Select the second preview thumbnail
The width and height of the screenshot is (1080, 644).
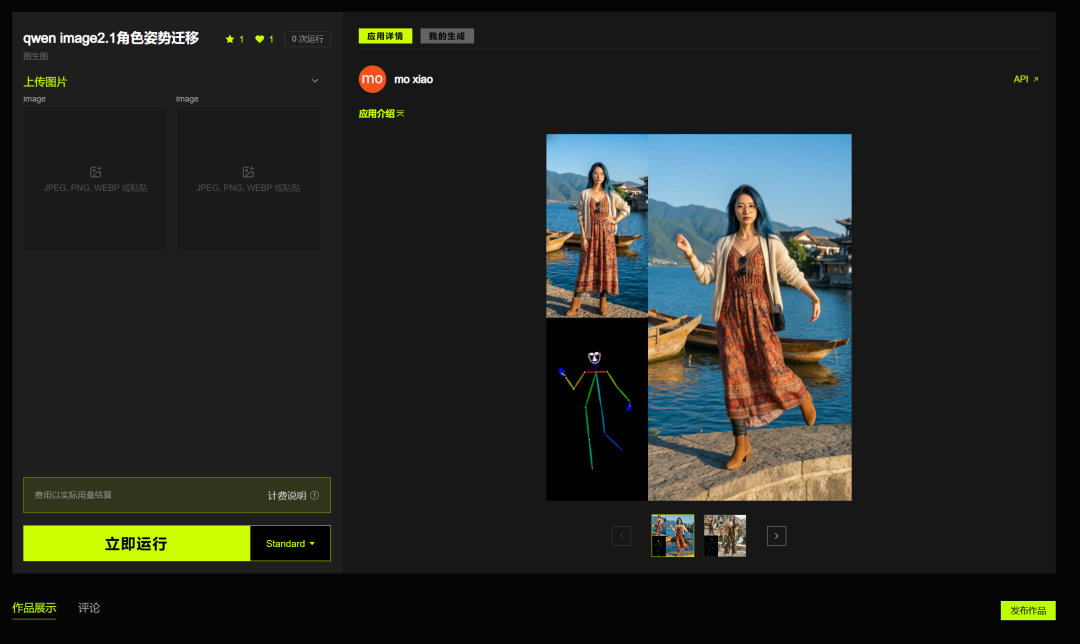(725, 536)
